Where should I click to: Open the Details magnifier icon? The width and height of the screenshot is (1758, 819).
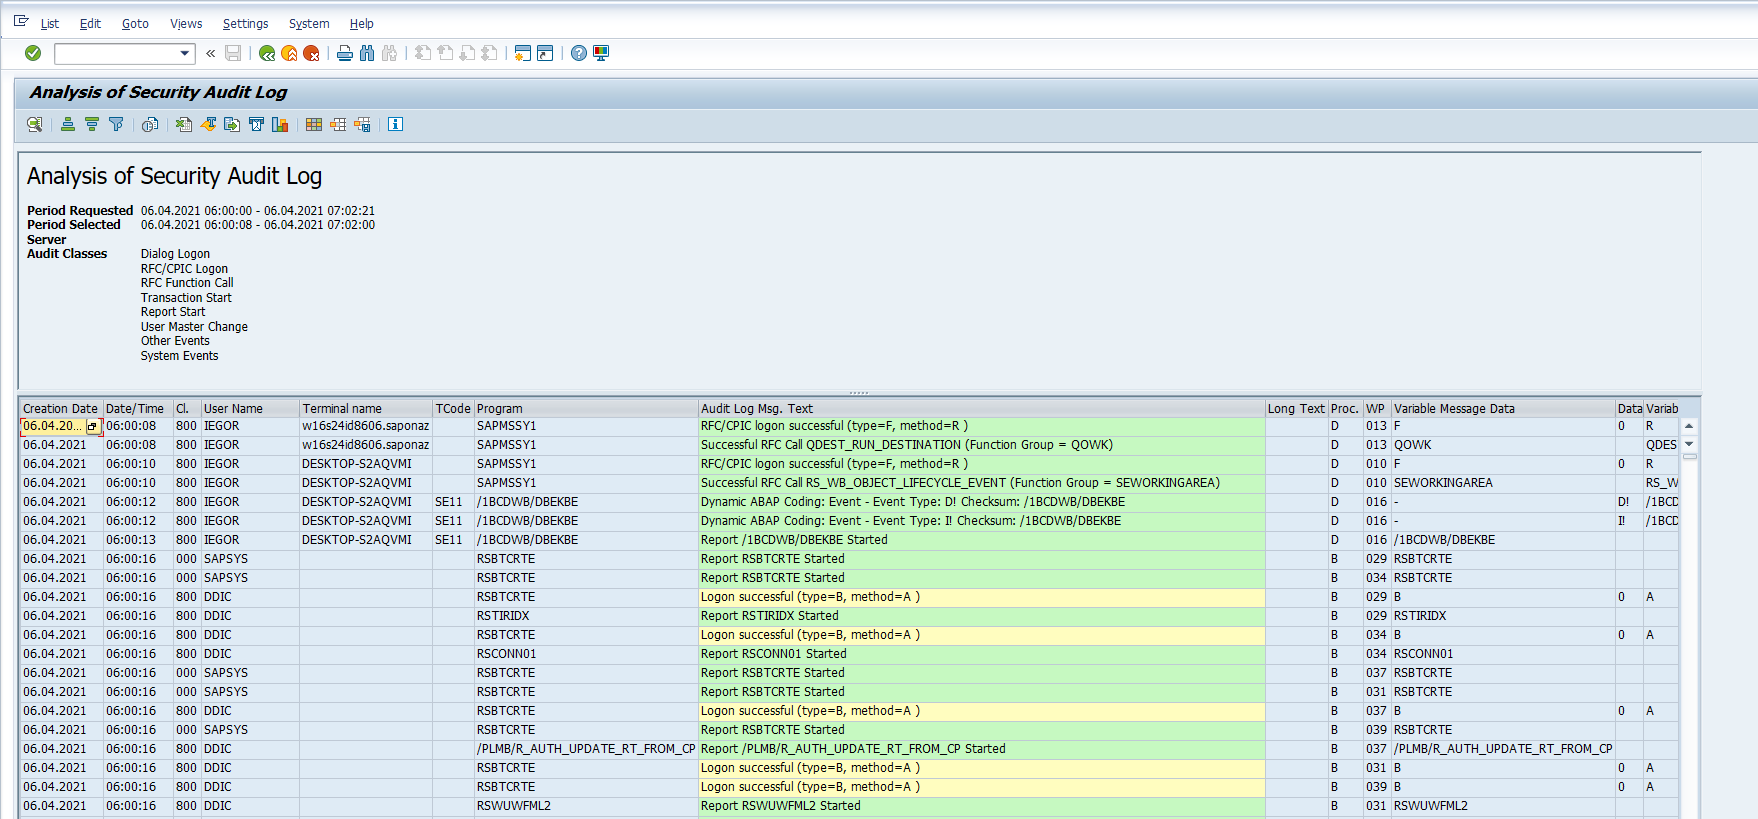tap(35, 124)
